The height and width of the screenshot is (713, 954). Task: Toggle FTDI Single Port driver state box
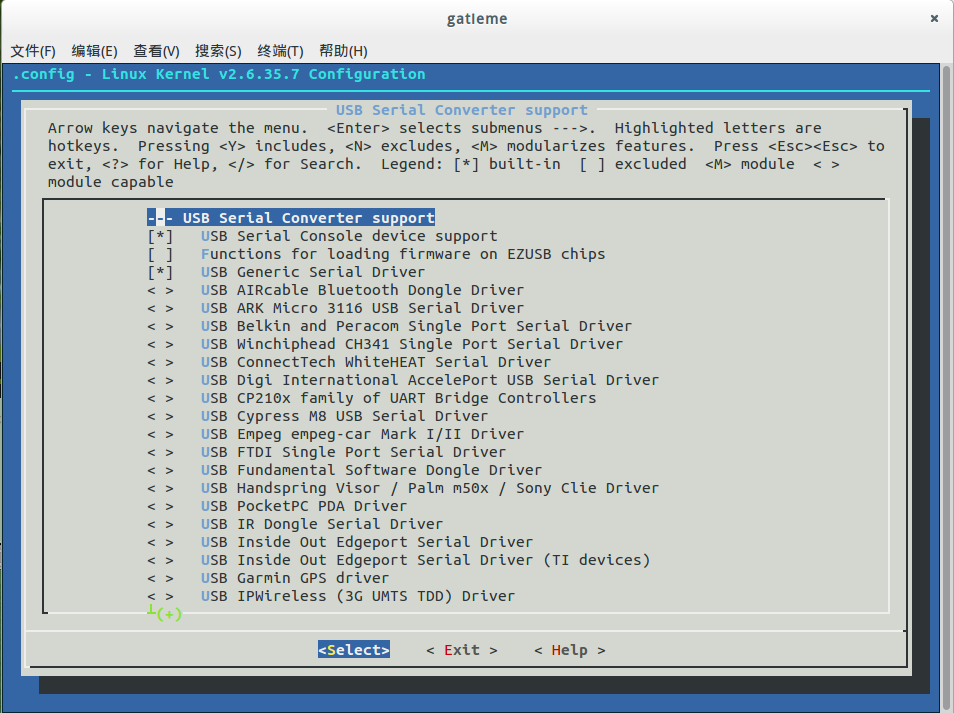(x=160, y=452)
